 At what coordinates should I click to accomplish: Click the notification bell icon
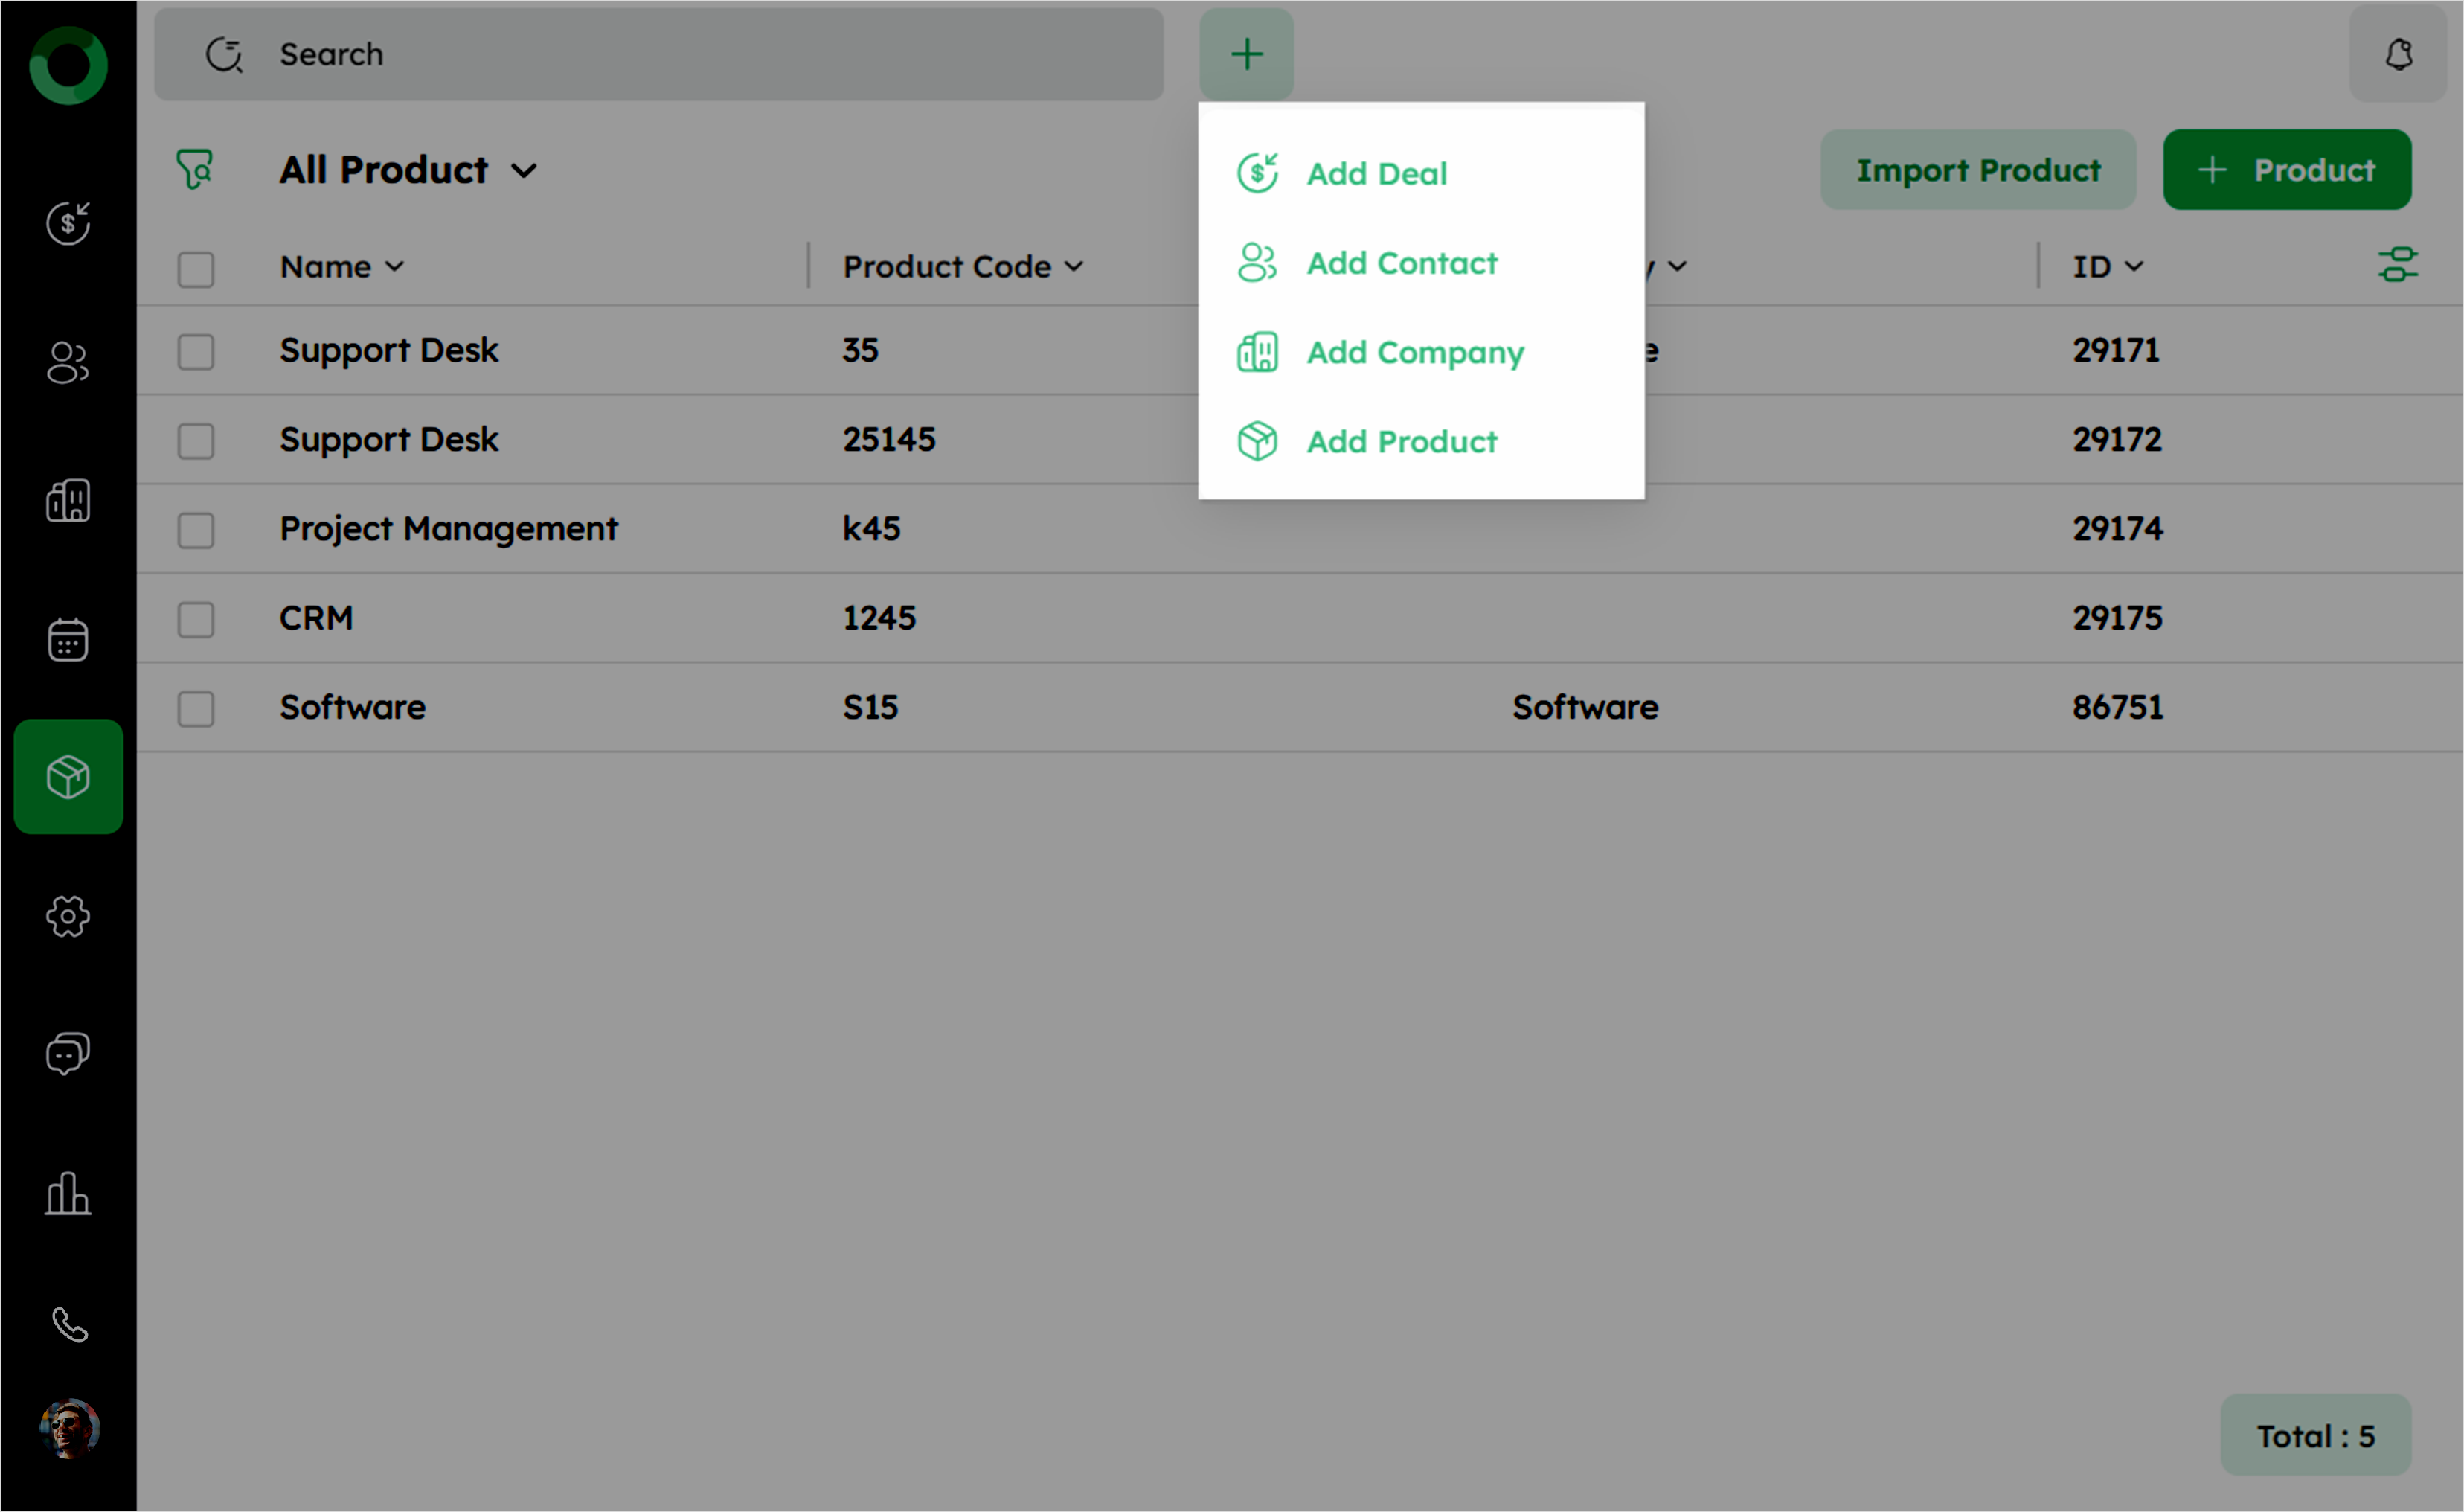click(x=2398, y=54)
